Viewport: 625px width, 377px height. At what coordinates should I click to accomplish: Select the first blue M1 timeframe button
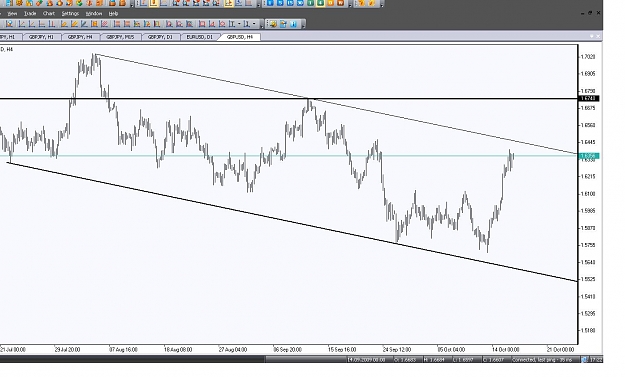tap(270, 3)
